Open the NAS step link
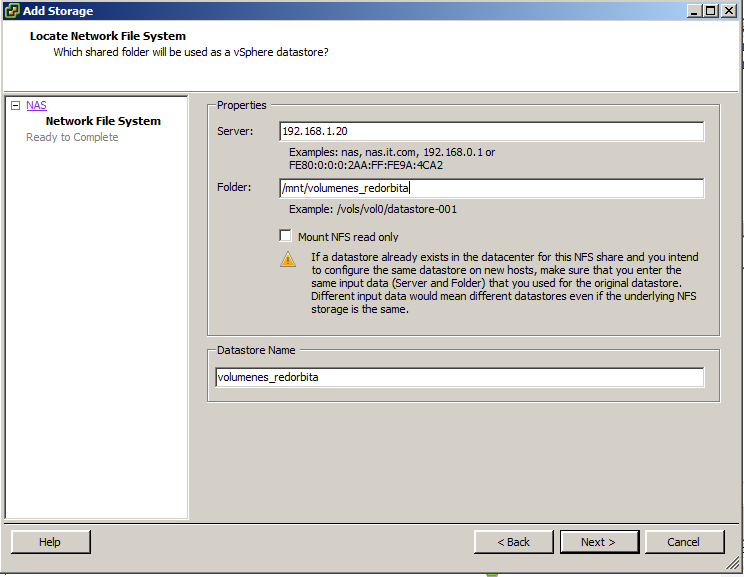This screenshot has width=744, height=577. tap(36, 105)
